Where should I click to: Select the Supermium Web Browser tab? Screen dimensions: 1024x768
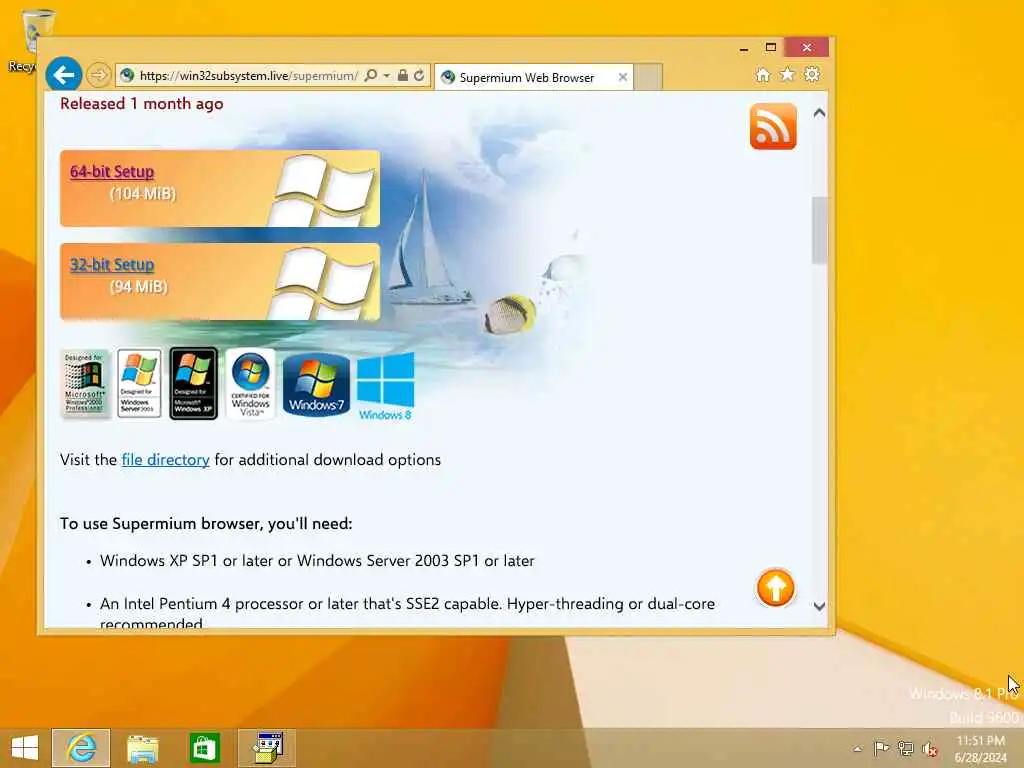(x=526, y=78)
